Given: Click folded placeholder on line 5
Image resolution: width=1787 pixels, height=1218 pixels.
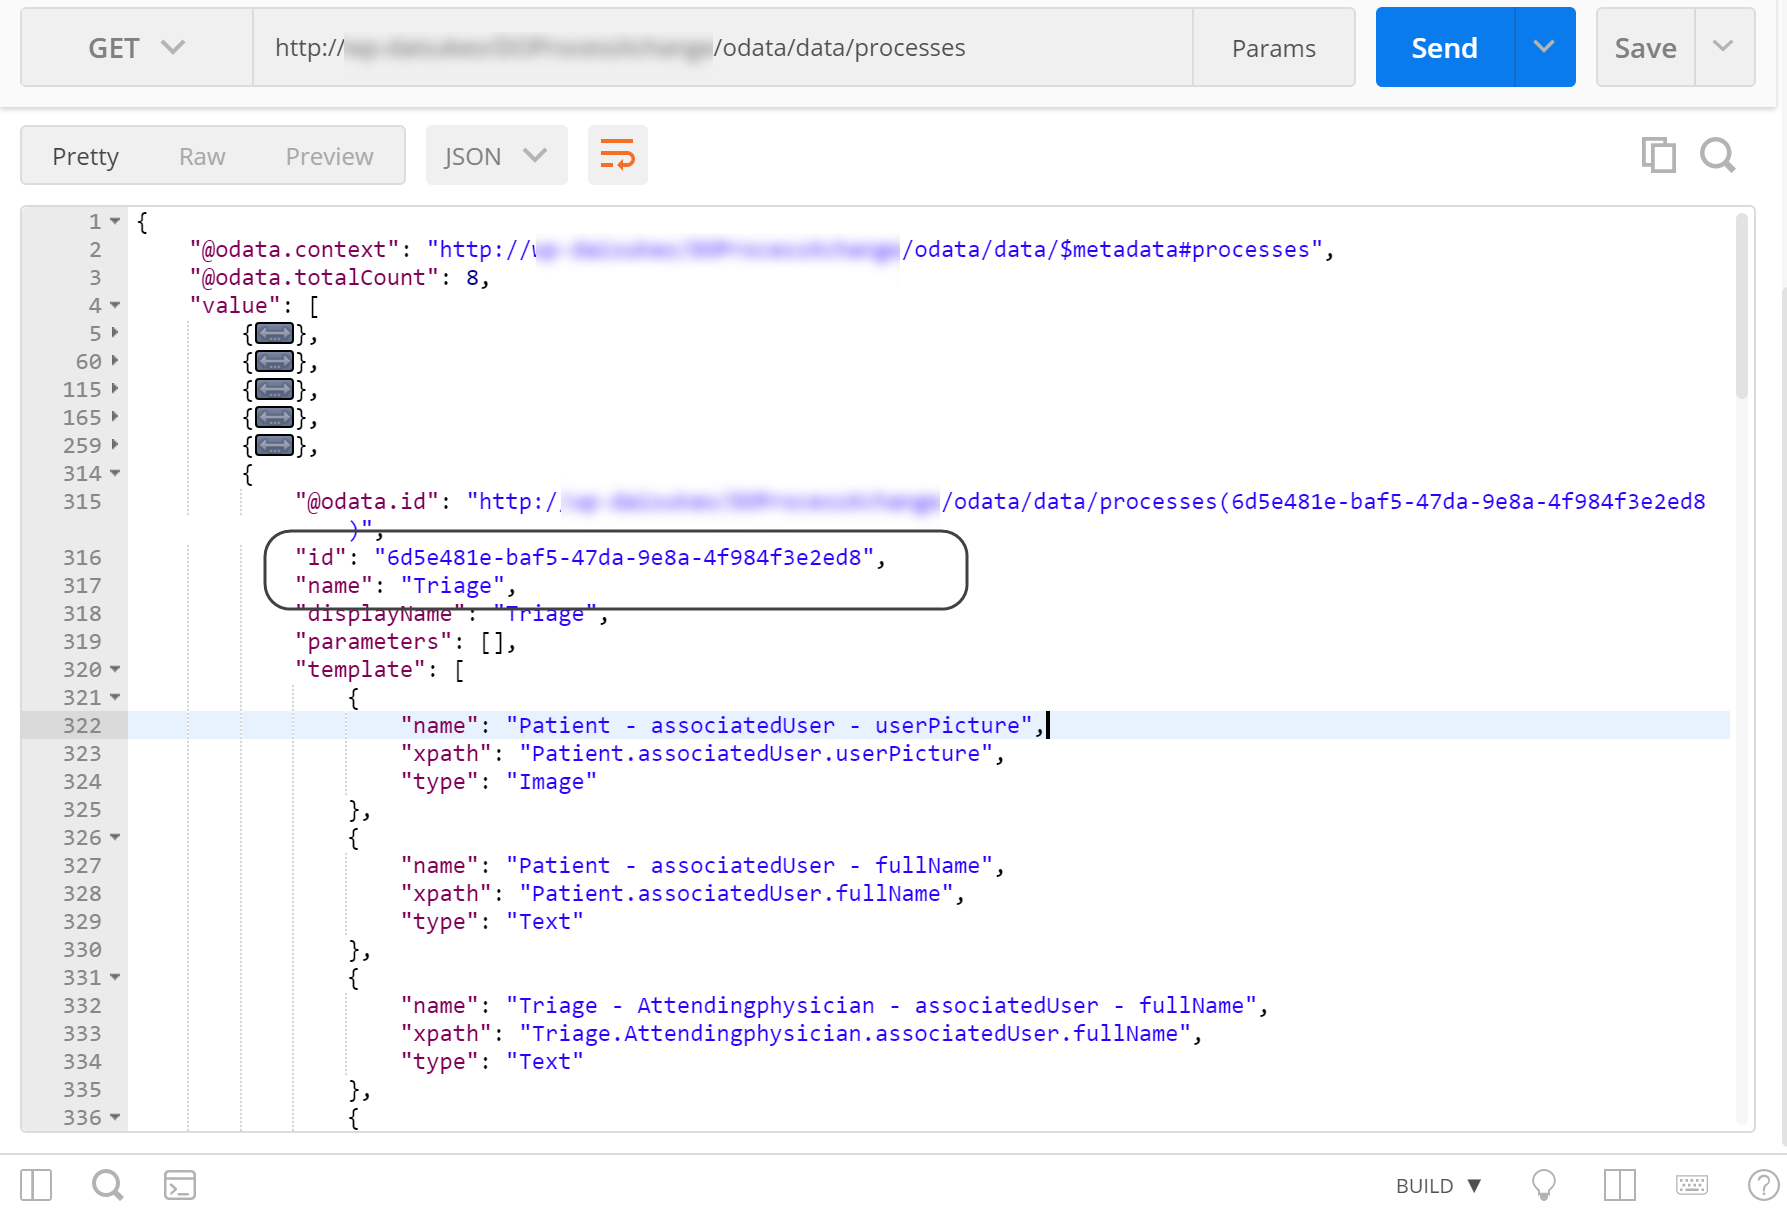Looking at the screenshot, I should point(275,333).
